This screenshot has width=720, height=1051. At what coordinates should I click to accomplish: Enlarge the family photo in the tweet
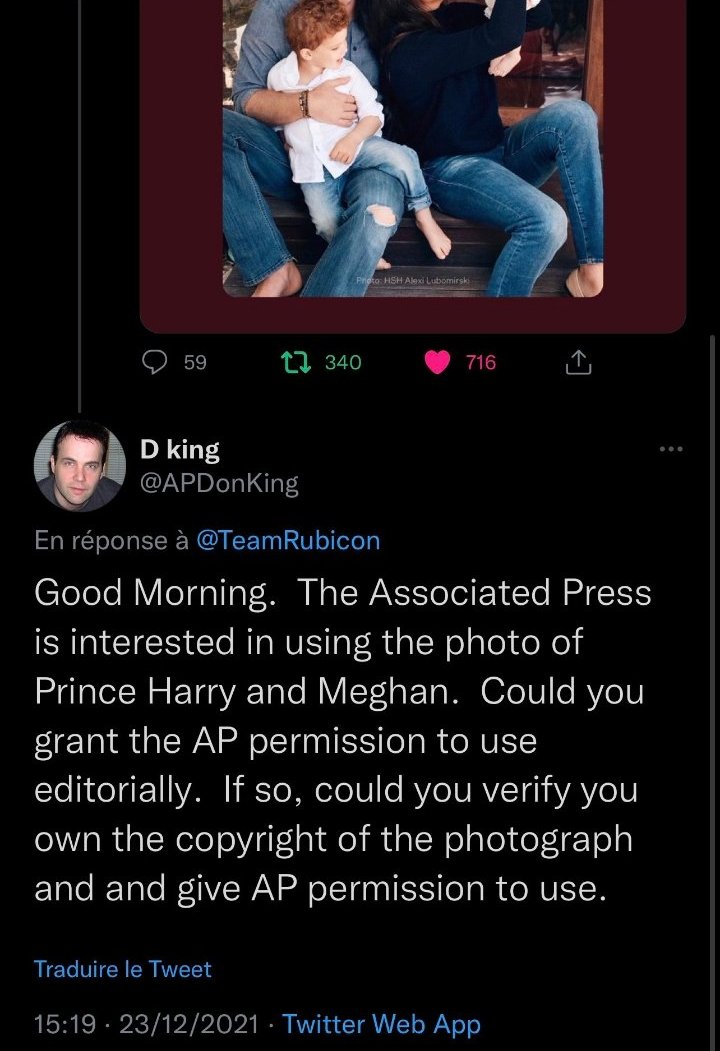[412, 150]
